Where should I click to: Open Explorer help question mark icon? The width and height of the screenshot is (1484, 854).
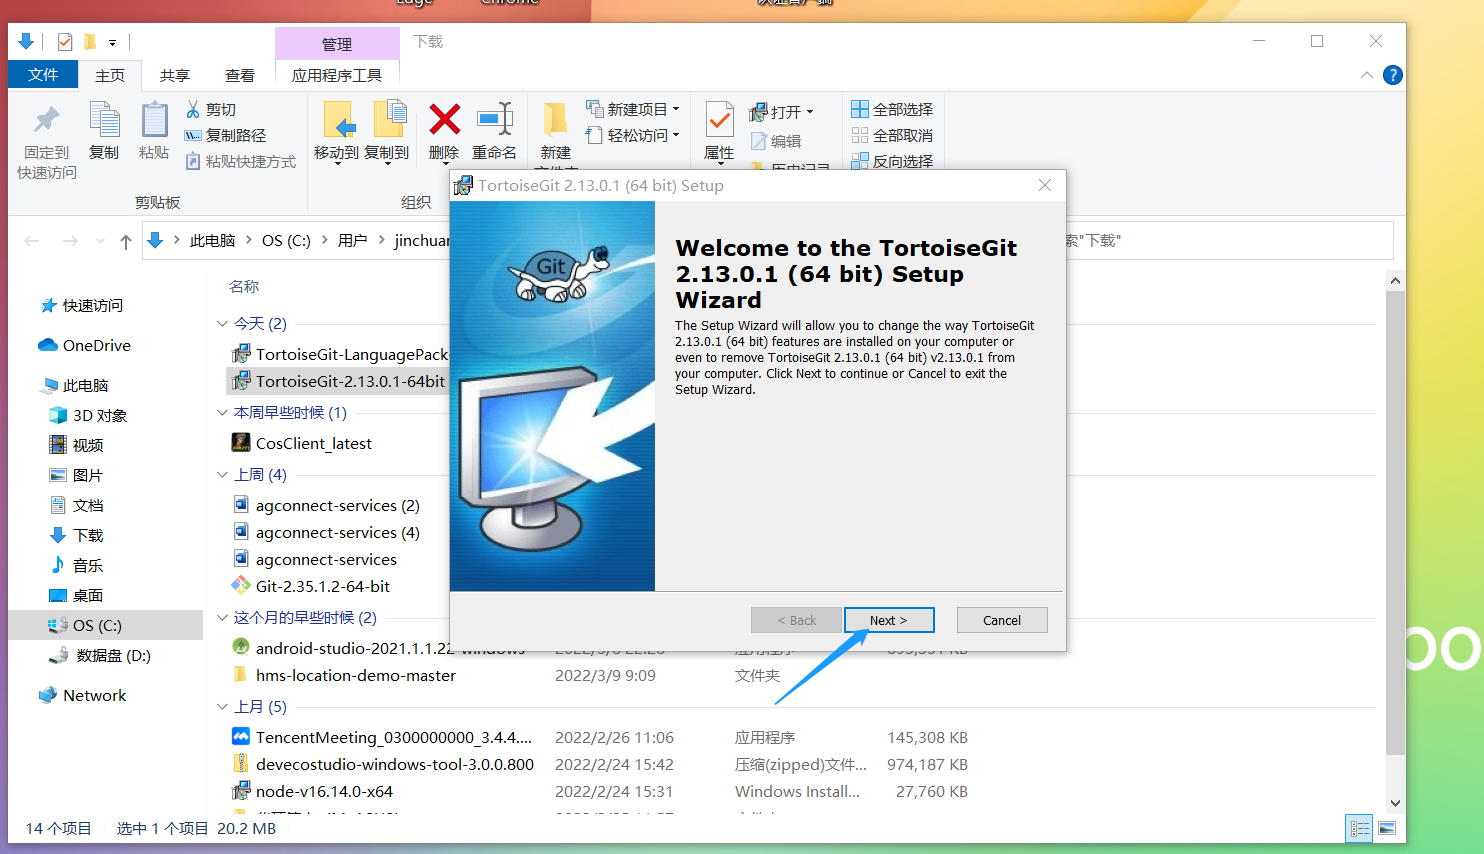(x=1392, y=75)
